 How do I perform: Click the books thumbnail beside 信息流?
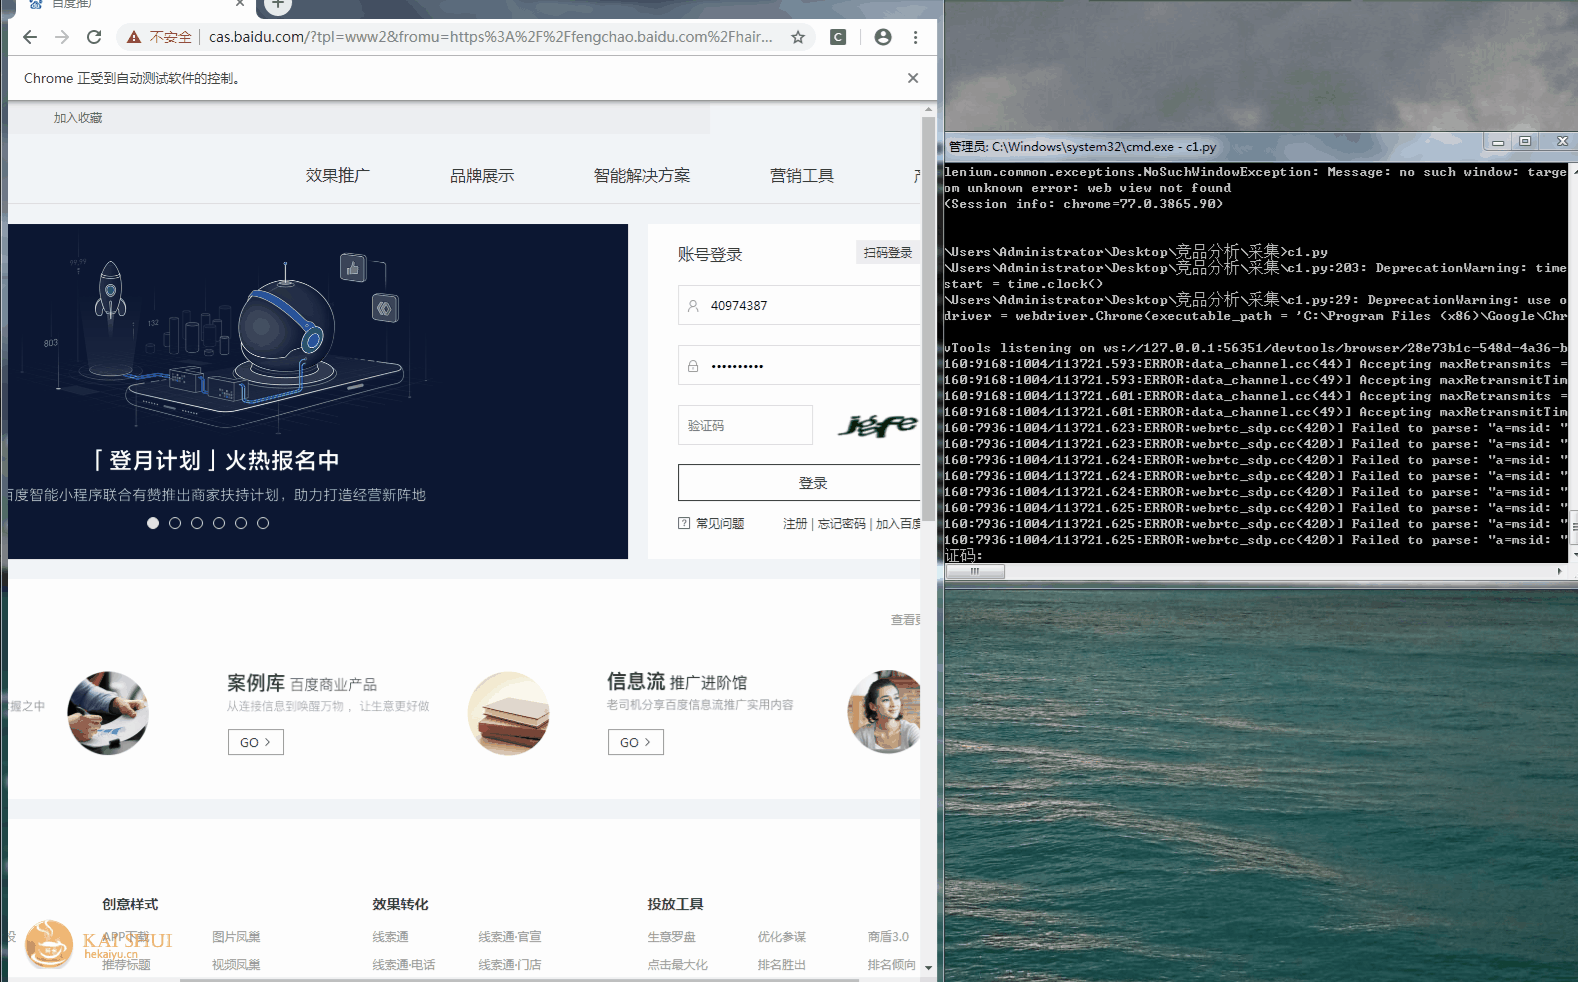click(509, 713)
